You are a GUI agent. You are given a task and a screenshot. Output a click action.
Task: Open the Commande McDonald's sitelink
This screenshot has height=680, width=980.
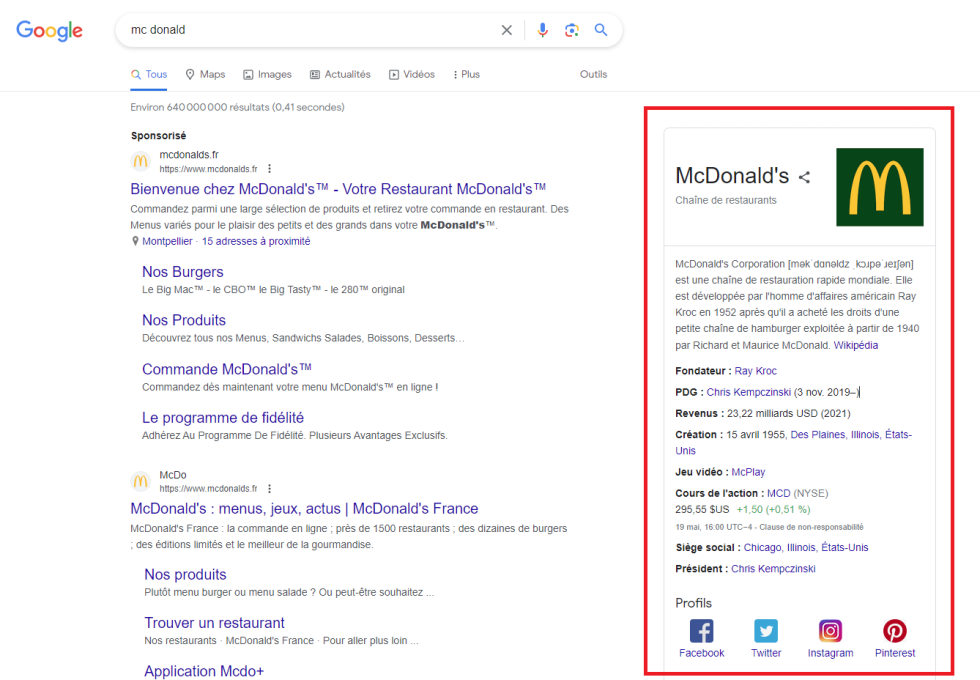click(227, 369)
